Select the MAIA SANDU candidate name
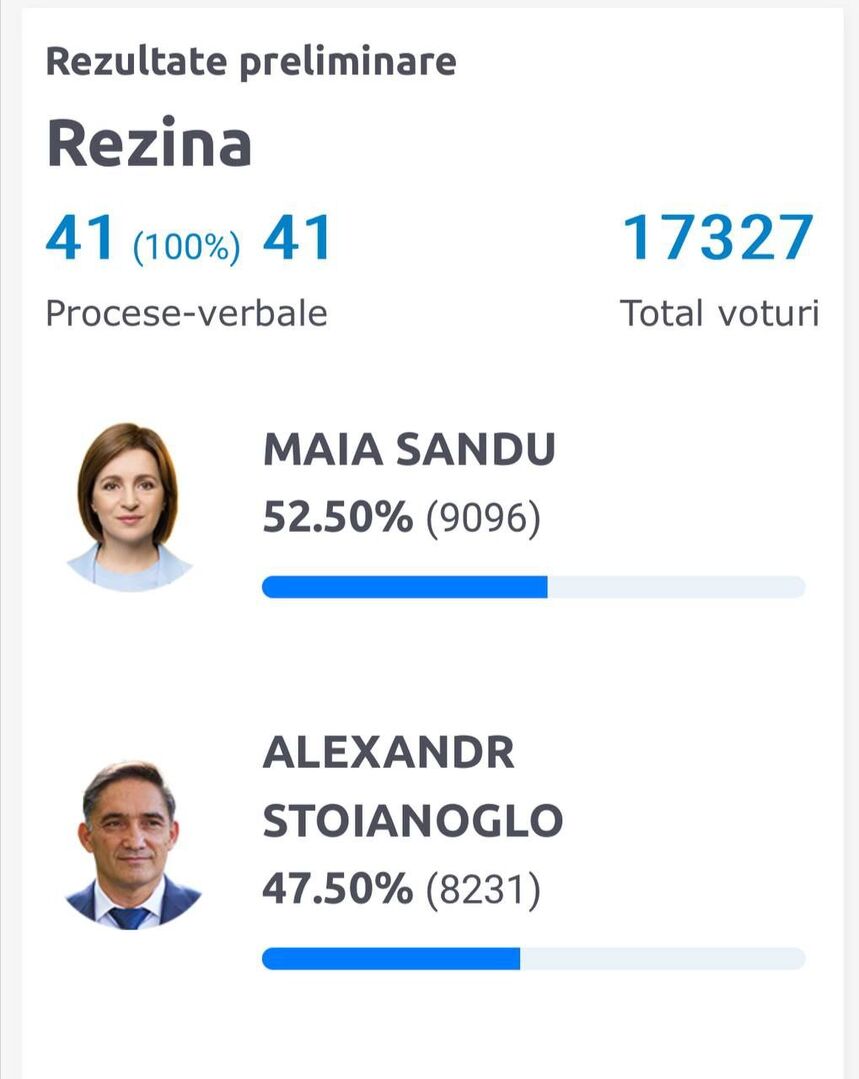 pyautogui.click(x=409, y=450)
